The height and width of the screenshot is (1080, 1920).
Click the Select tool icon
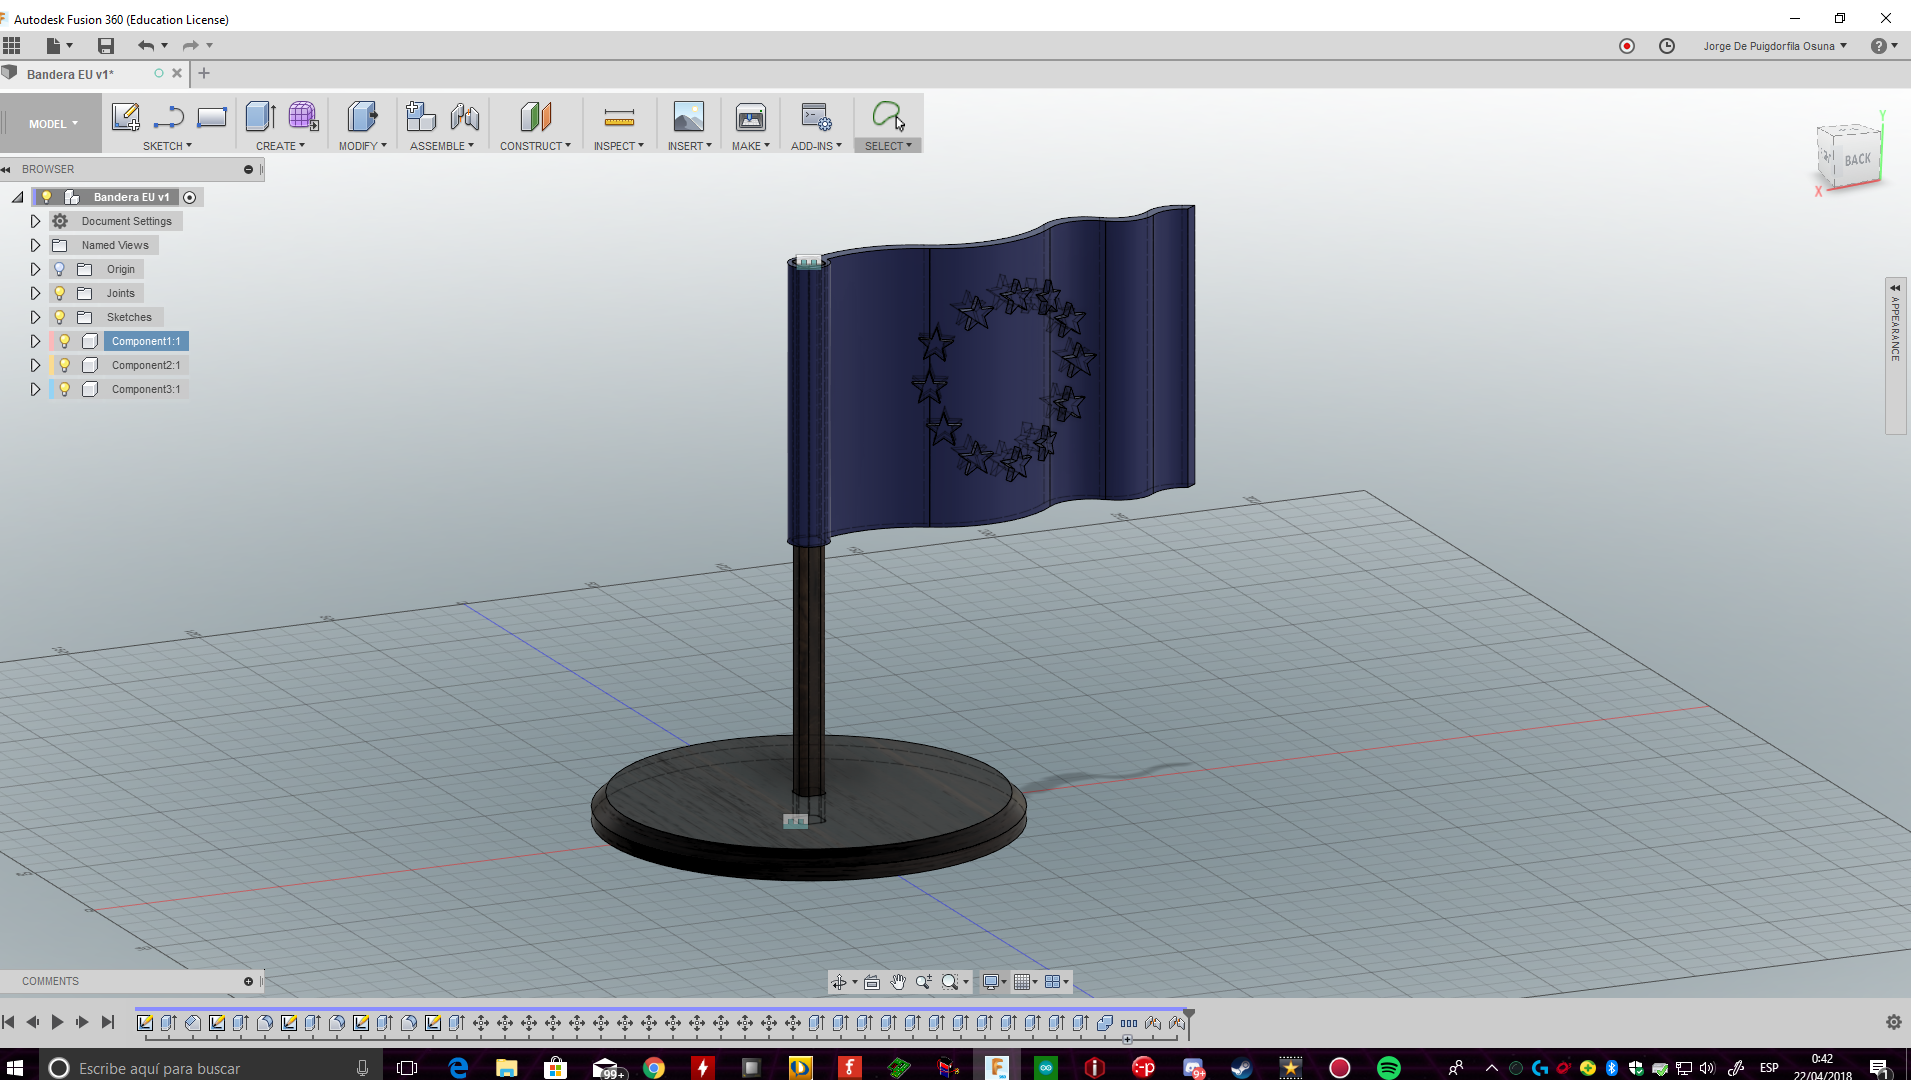[x=888, y=117]
